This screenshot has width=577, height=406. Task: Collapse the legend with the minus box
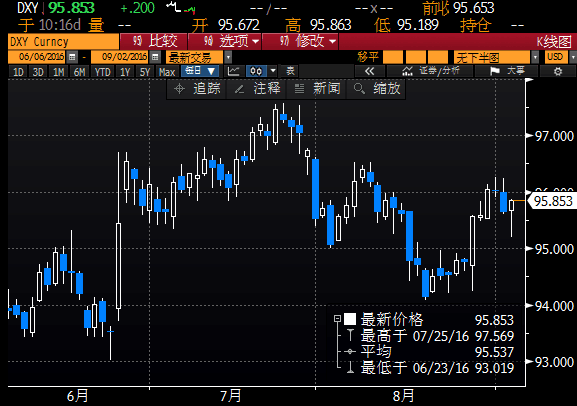(x=337, y=319)
